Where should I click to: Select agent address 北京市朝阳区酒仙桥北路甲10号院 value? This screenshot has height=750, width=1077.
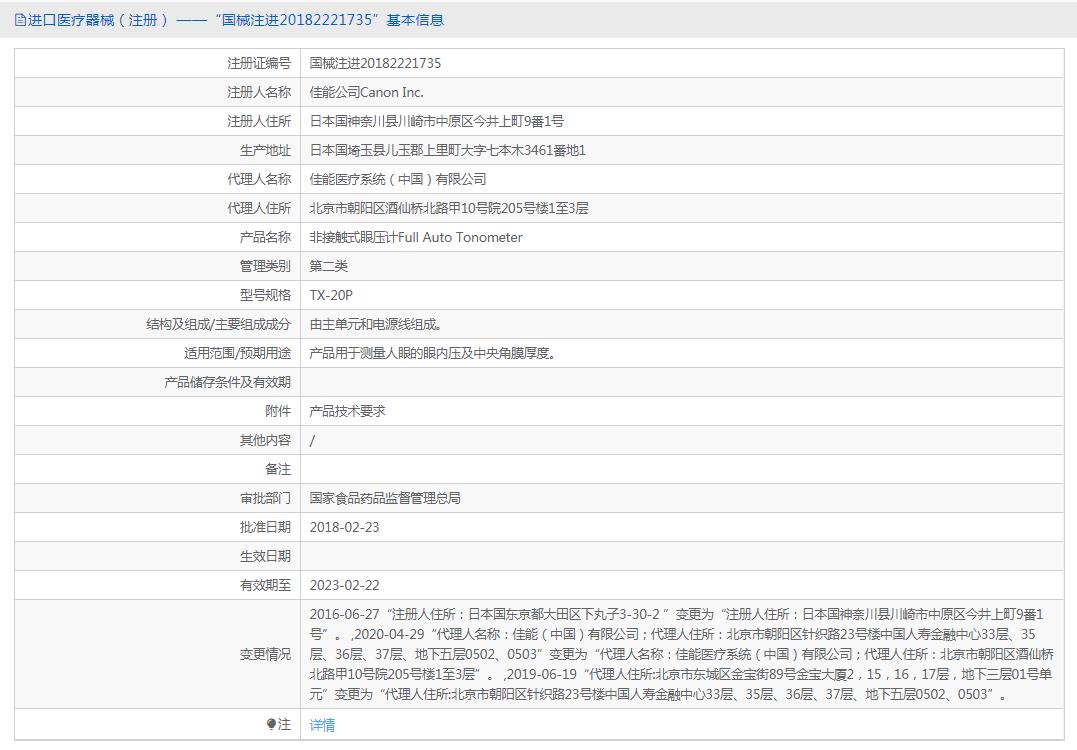(x=449, y=207)
